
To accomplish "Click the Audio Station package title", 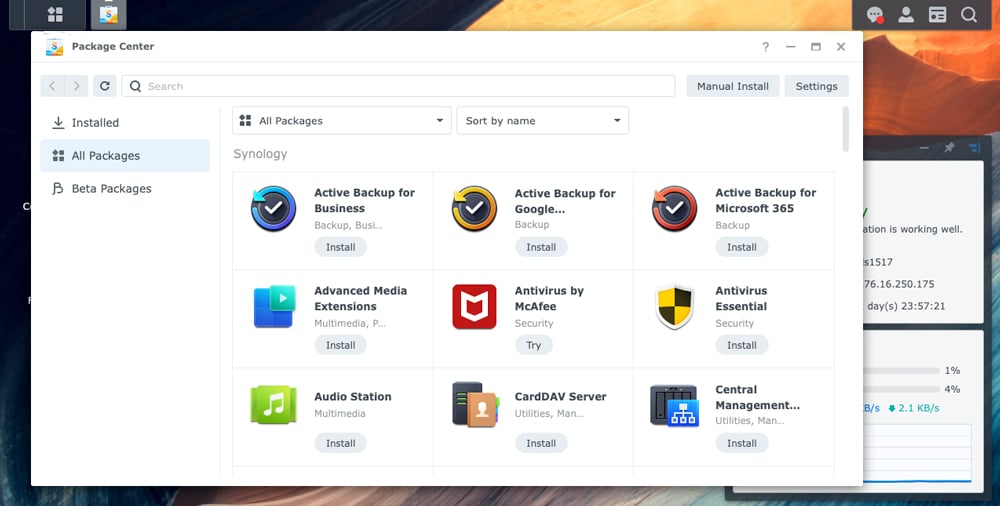I will click(x=353, y=396).
